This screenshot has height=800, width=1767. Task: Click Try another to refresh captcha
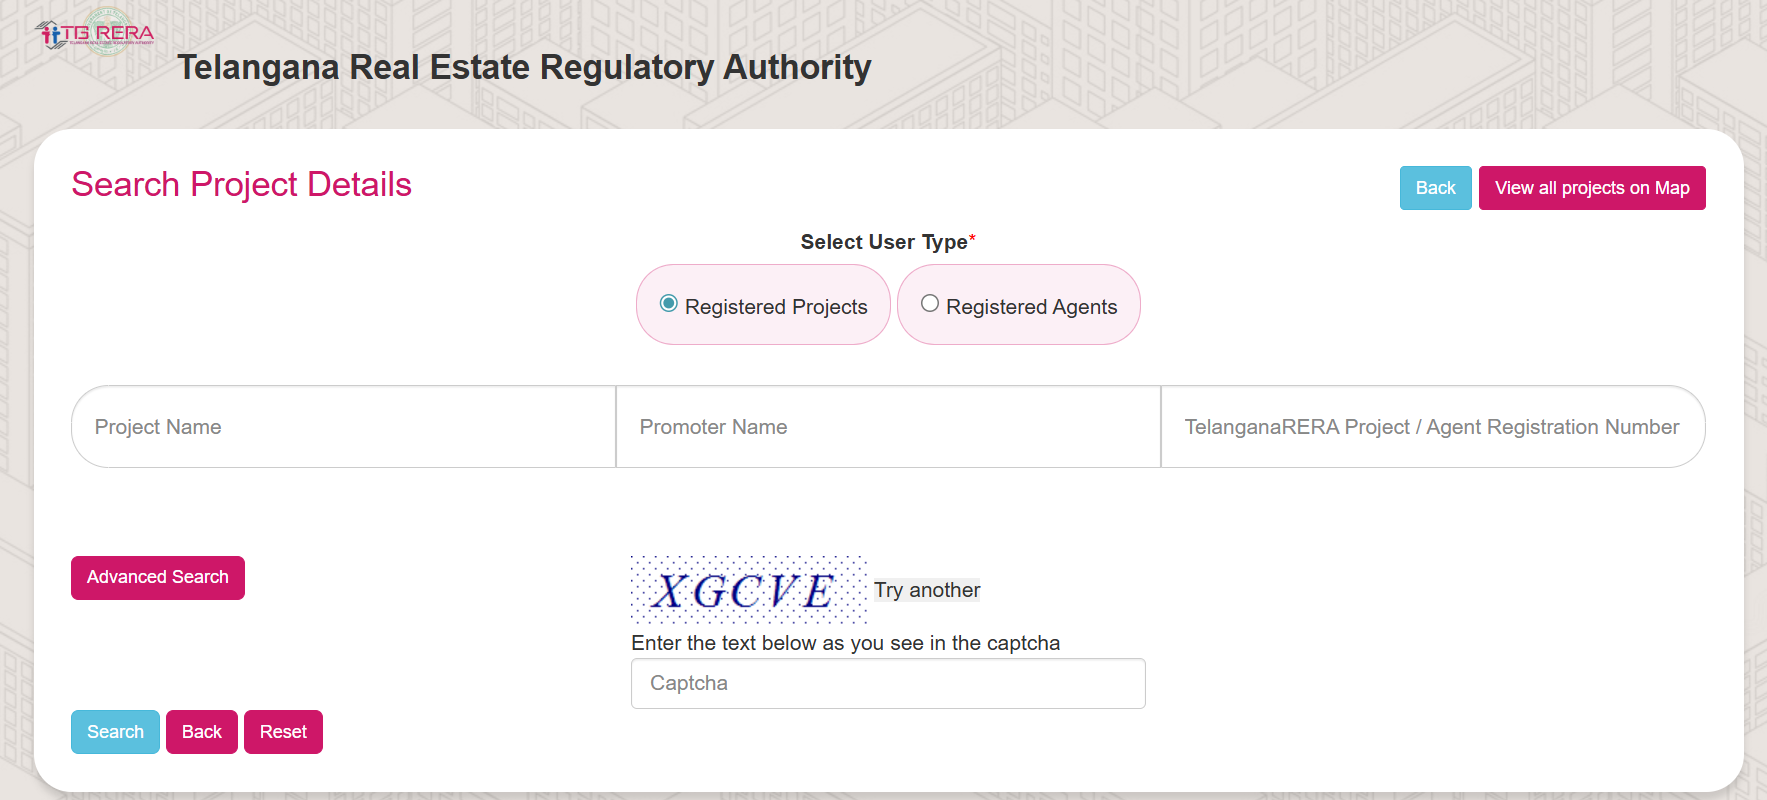pos(927,590)
